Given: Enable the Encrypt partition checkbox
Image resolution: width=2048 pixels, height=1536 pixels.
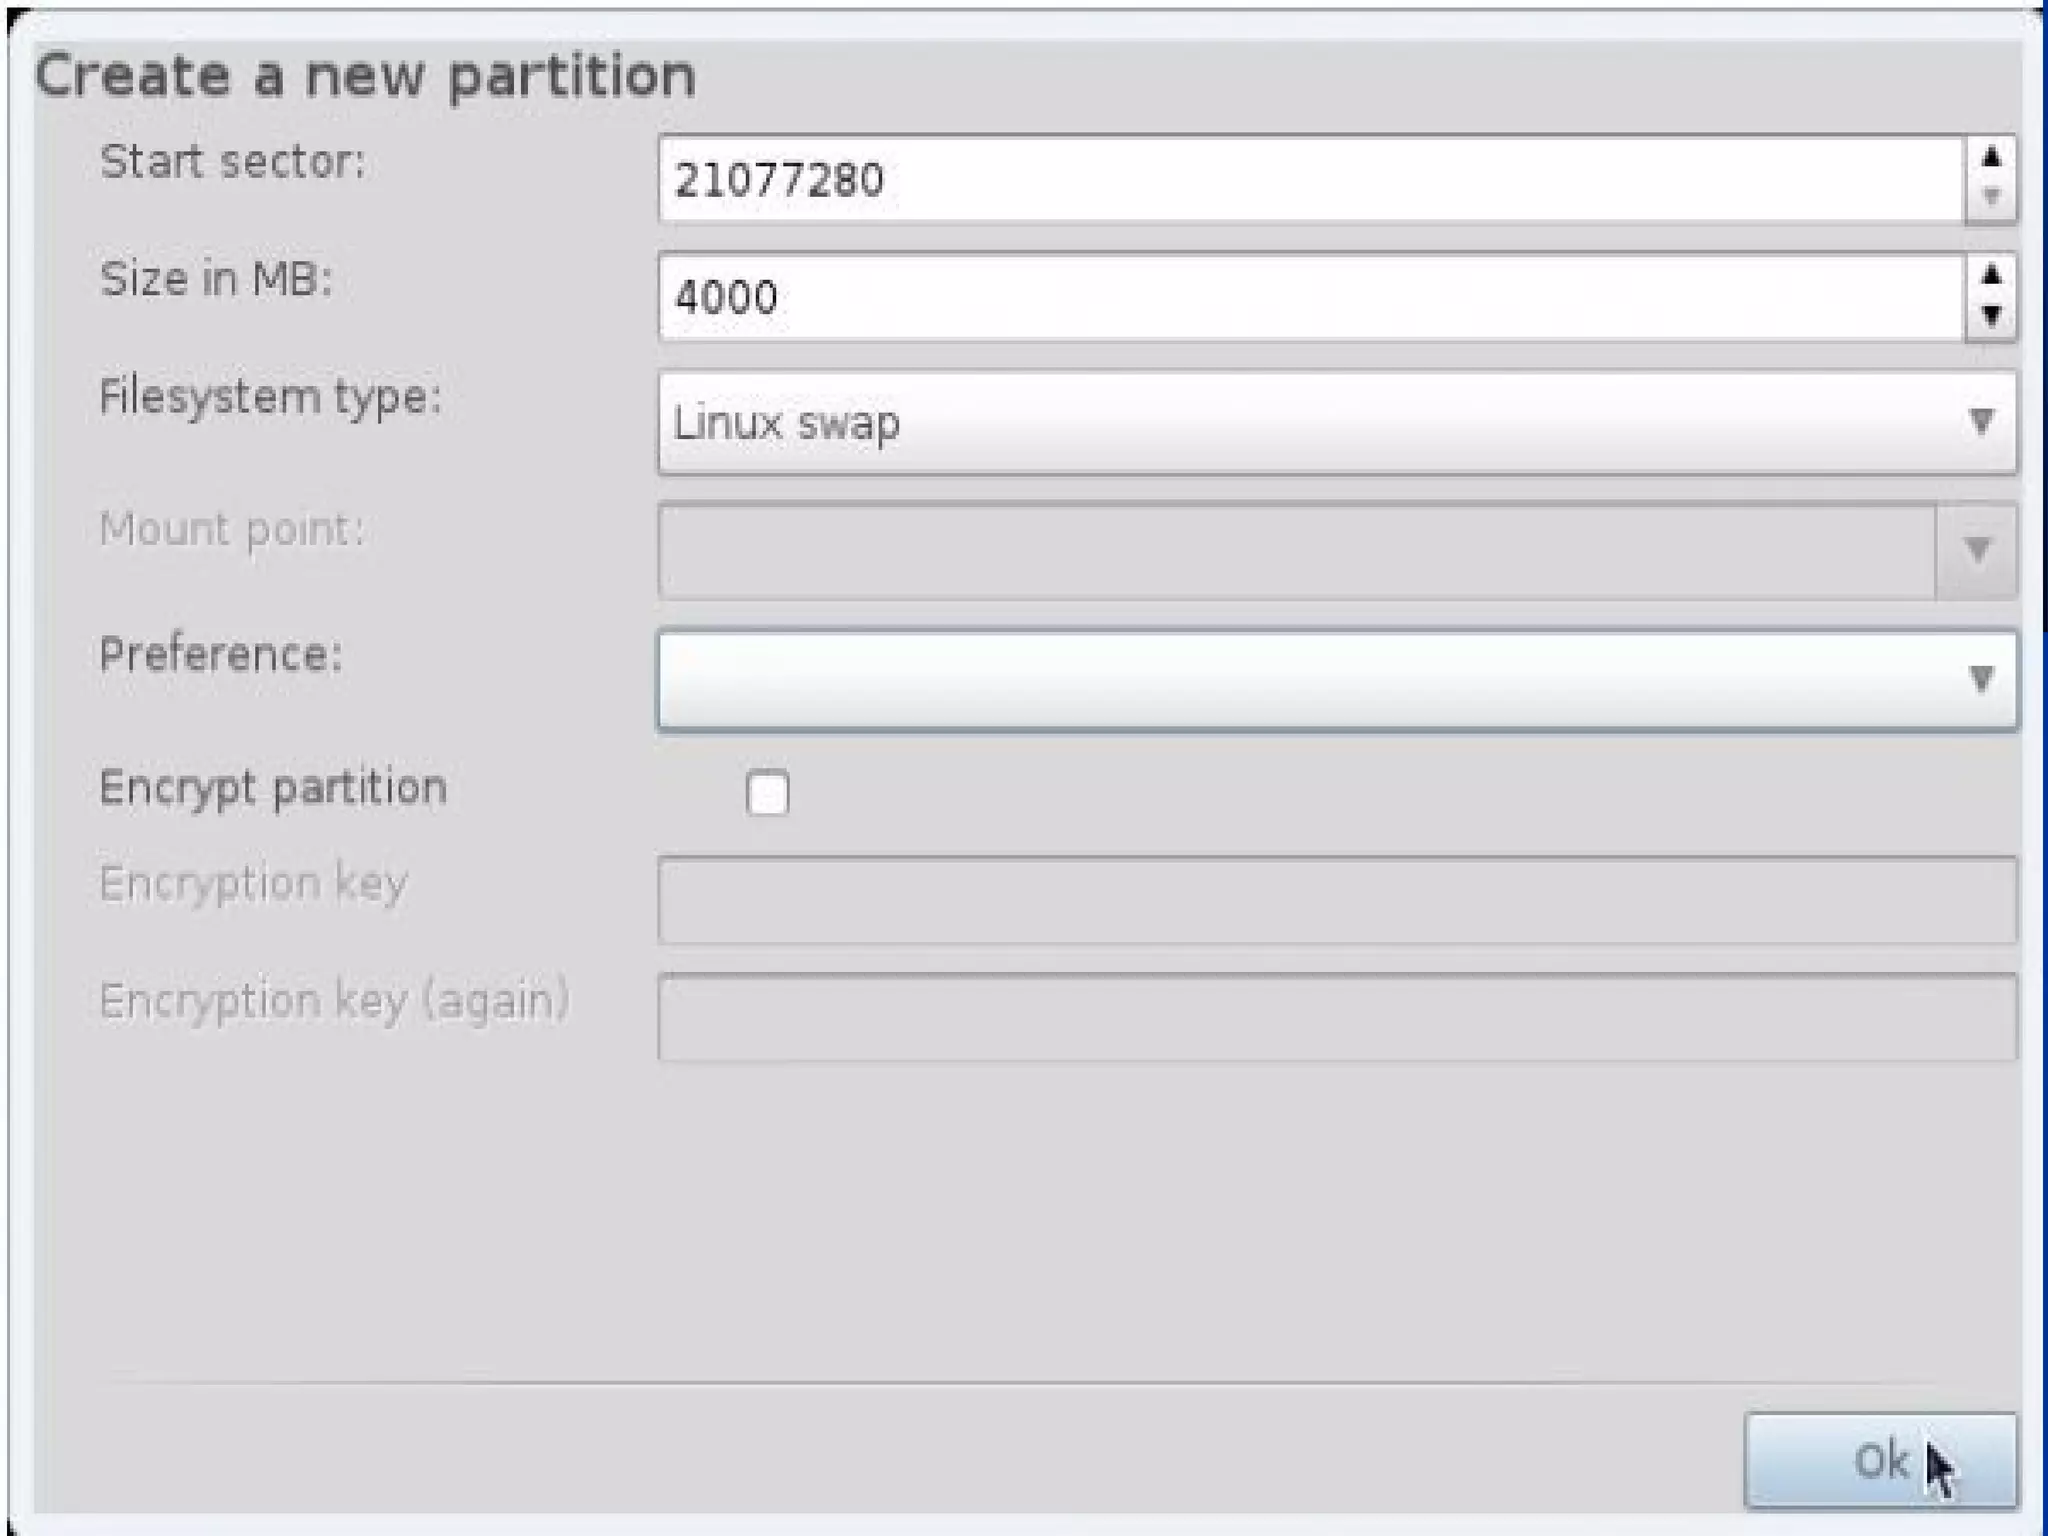Looking at the screenshot, I should (767, 793).
